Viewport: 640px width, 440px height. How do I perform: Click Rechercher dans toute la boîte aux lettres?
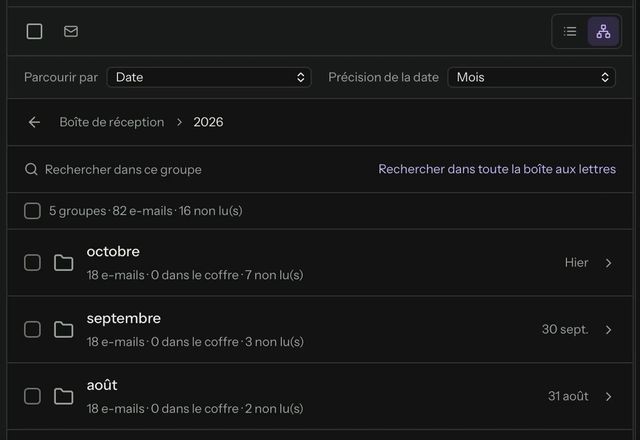click(497, 169)
